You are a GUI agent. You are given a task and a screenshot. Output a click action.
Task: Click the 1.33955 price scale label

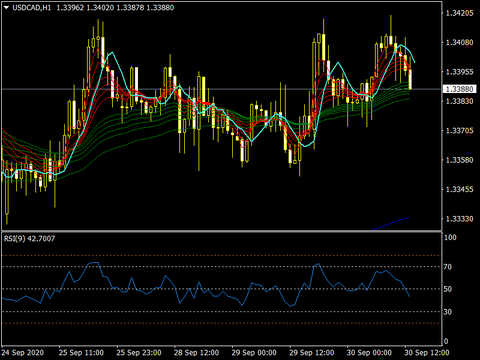coord(459,72)
